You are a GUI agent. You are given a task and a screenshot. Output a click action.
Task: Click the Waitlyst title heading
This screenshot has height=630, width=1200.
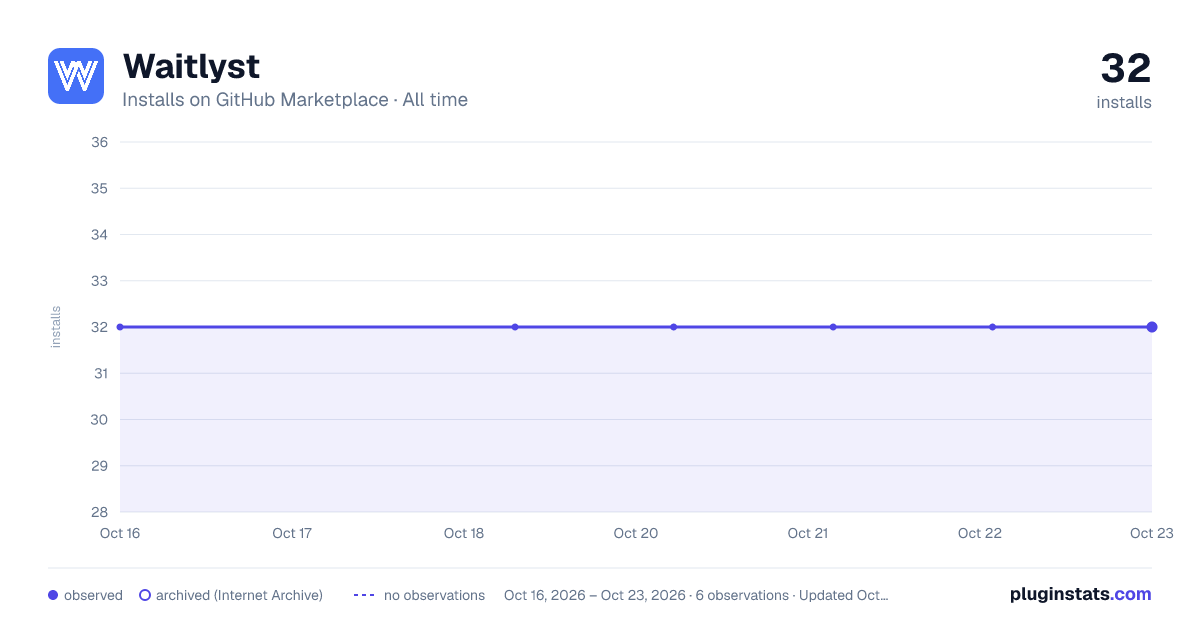[x=191, y=66]
